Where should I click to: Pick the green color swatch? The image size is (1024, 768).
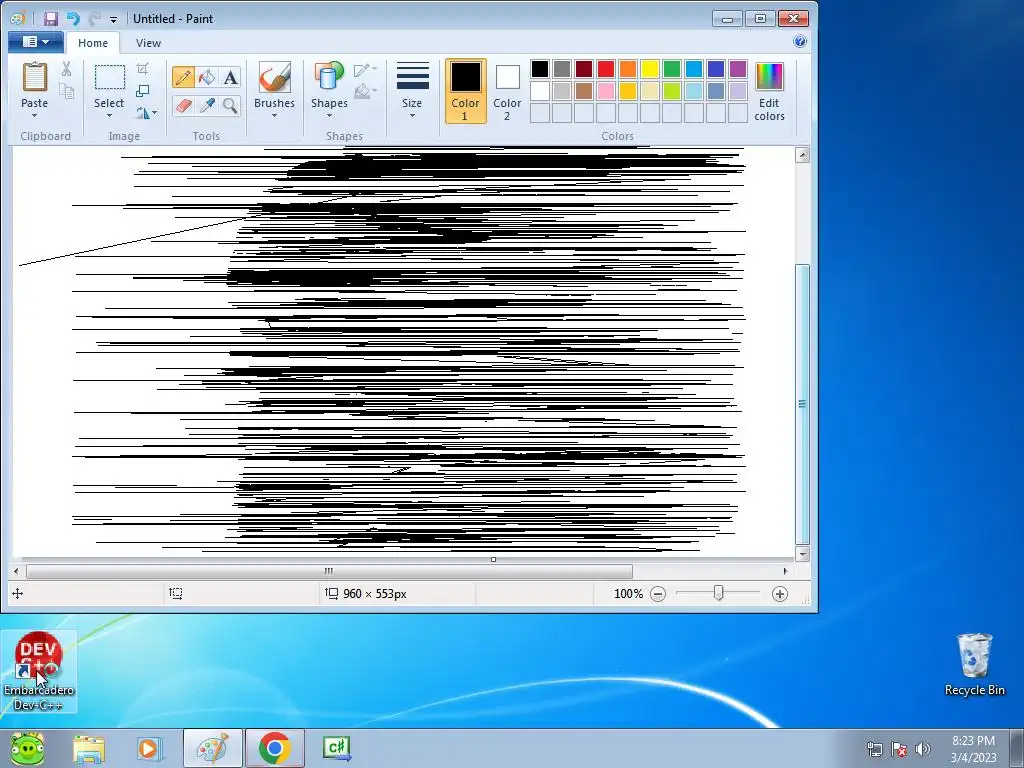click(672, 69)
